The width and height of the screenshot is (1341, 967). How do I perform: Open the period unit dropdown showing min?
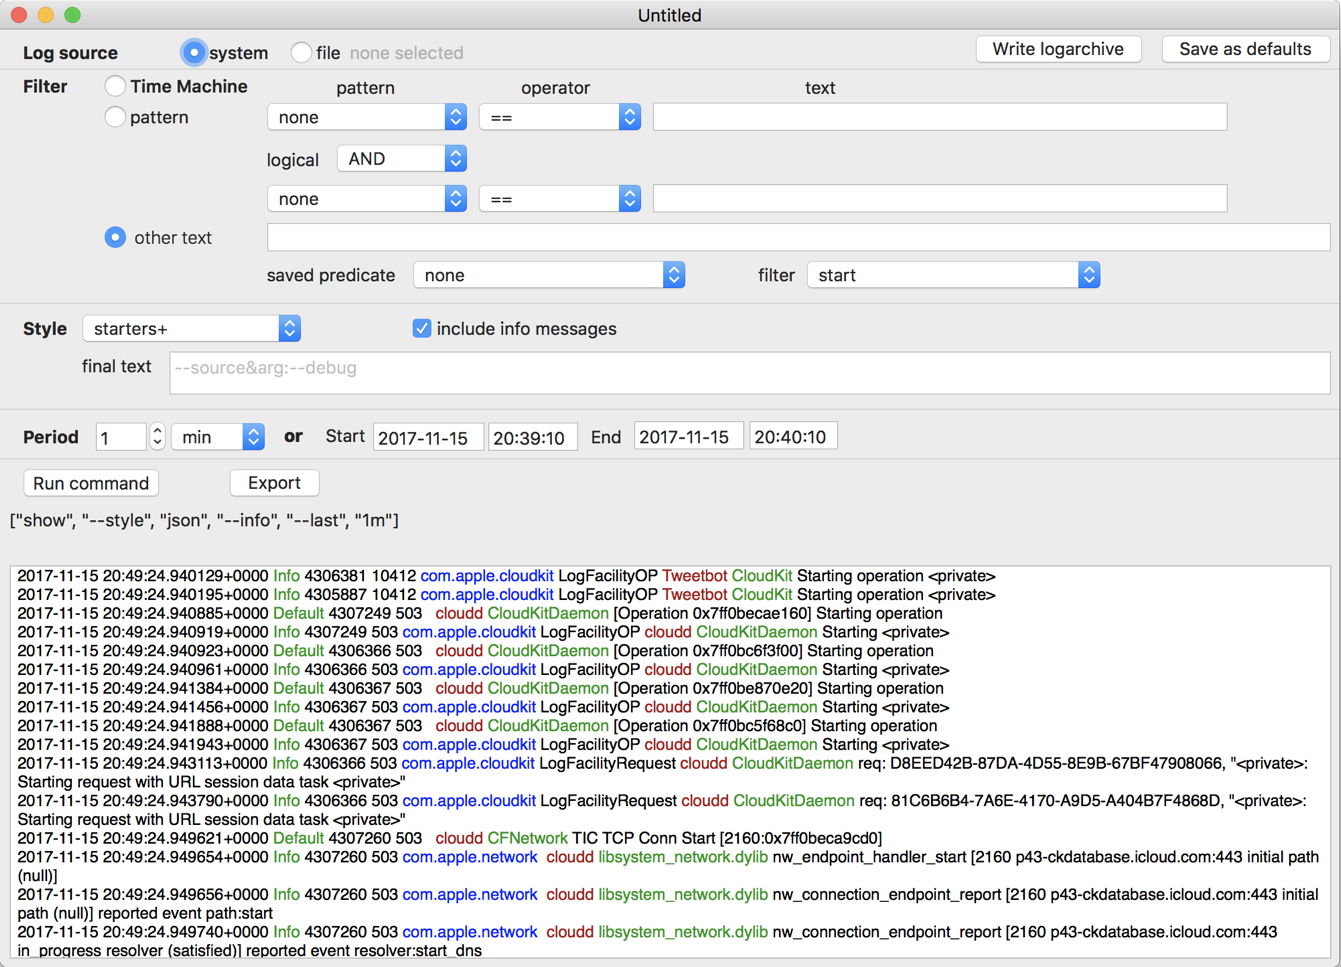click(217, 437)
